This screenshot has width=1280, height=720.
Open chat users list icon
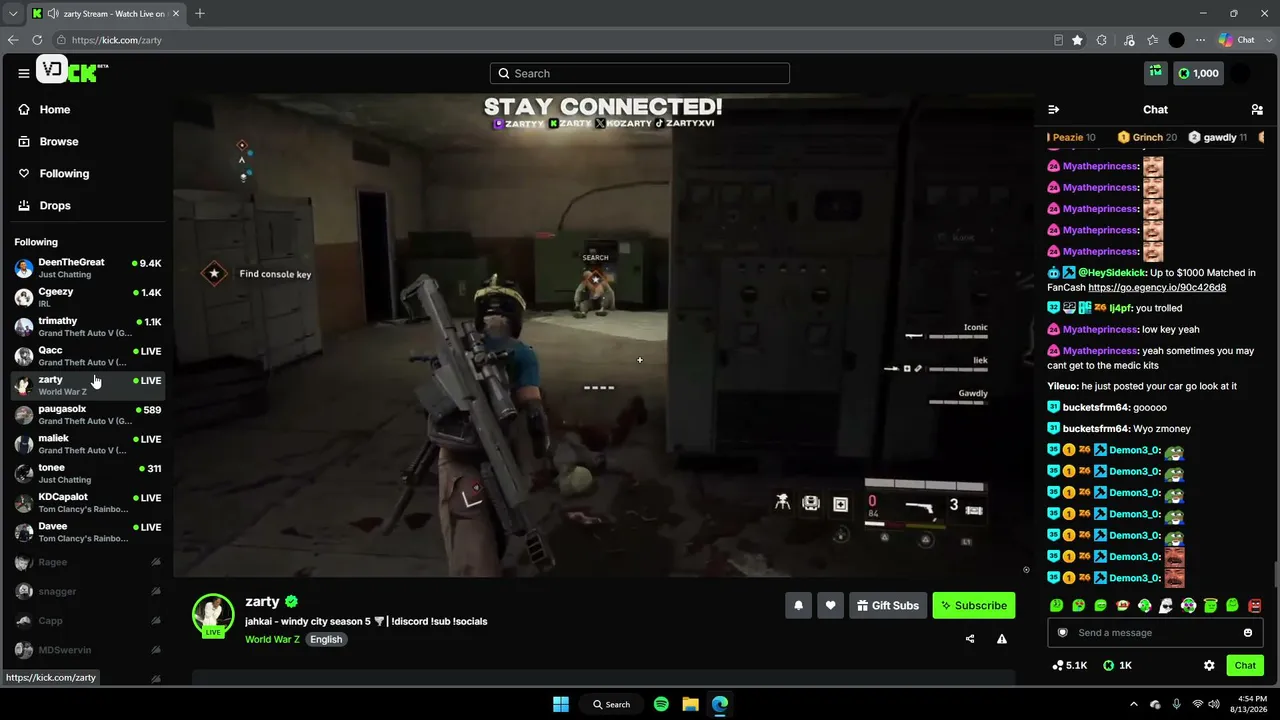coord(1257,110)
